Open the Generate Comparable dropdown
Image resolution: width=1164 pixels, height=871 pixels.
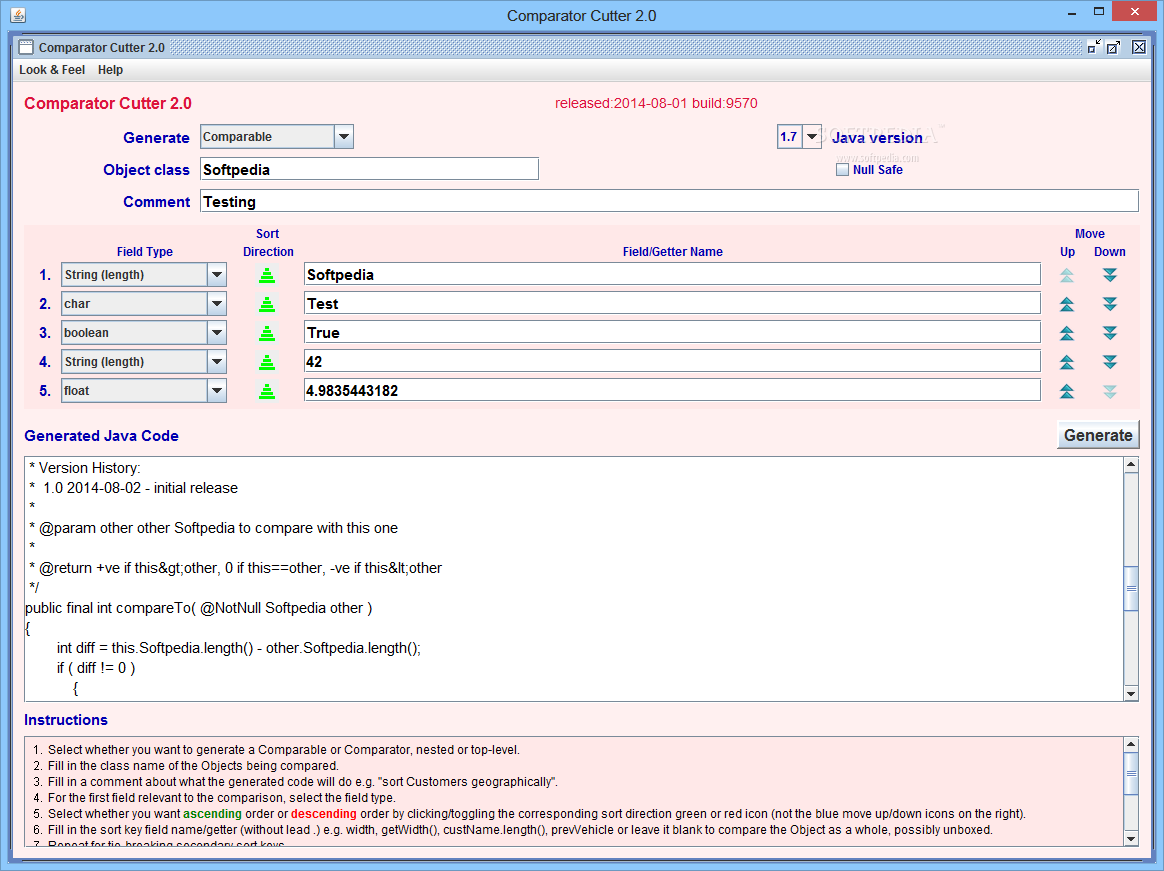coord(344,137)
